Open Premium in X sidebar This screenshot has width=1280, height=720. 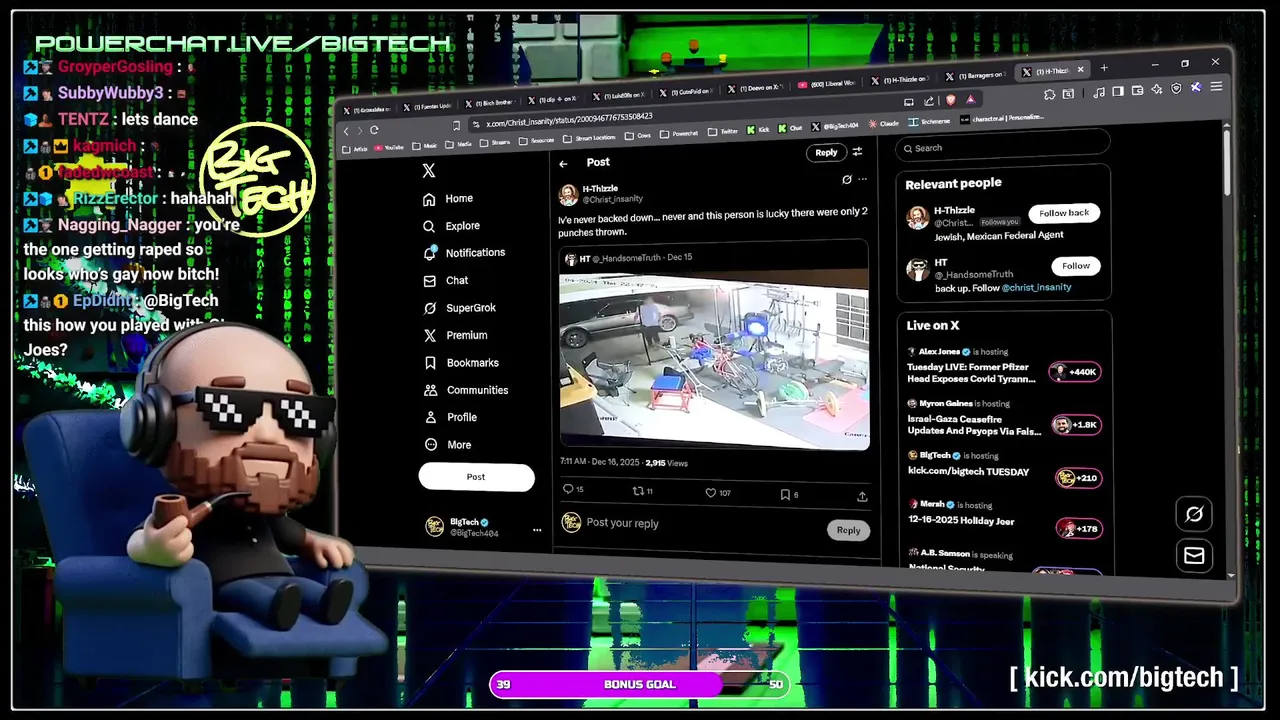pyautogui.click(x=456, y=336)
